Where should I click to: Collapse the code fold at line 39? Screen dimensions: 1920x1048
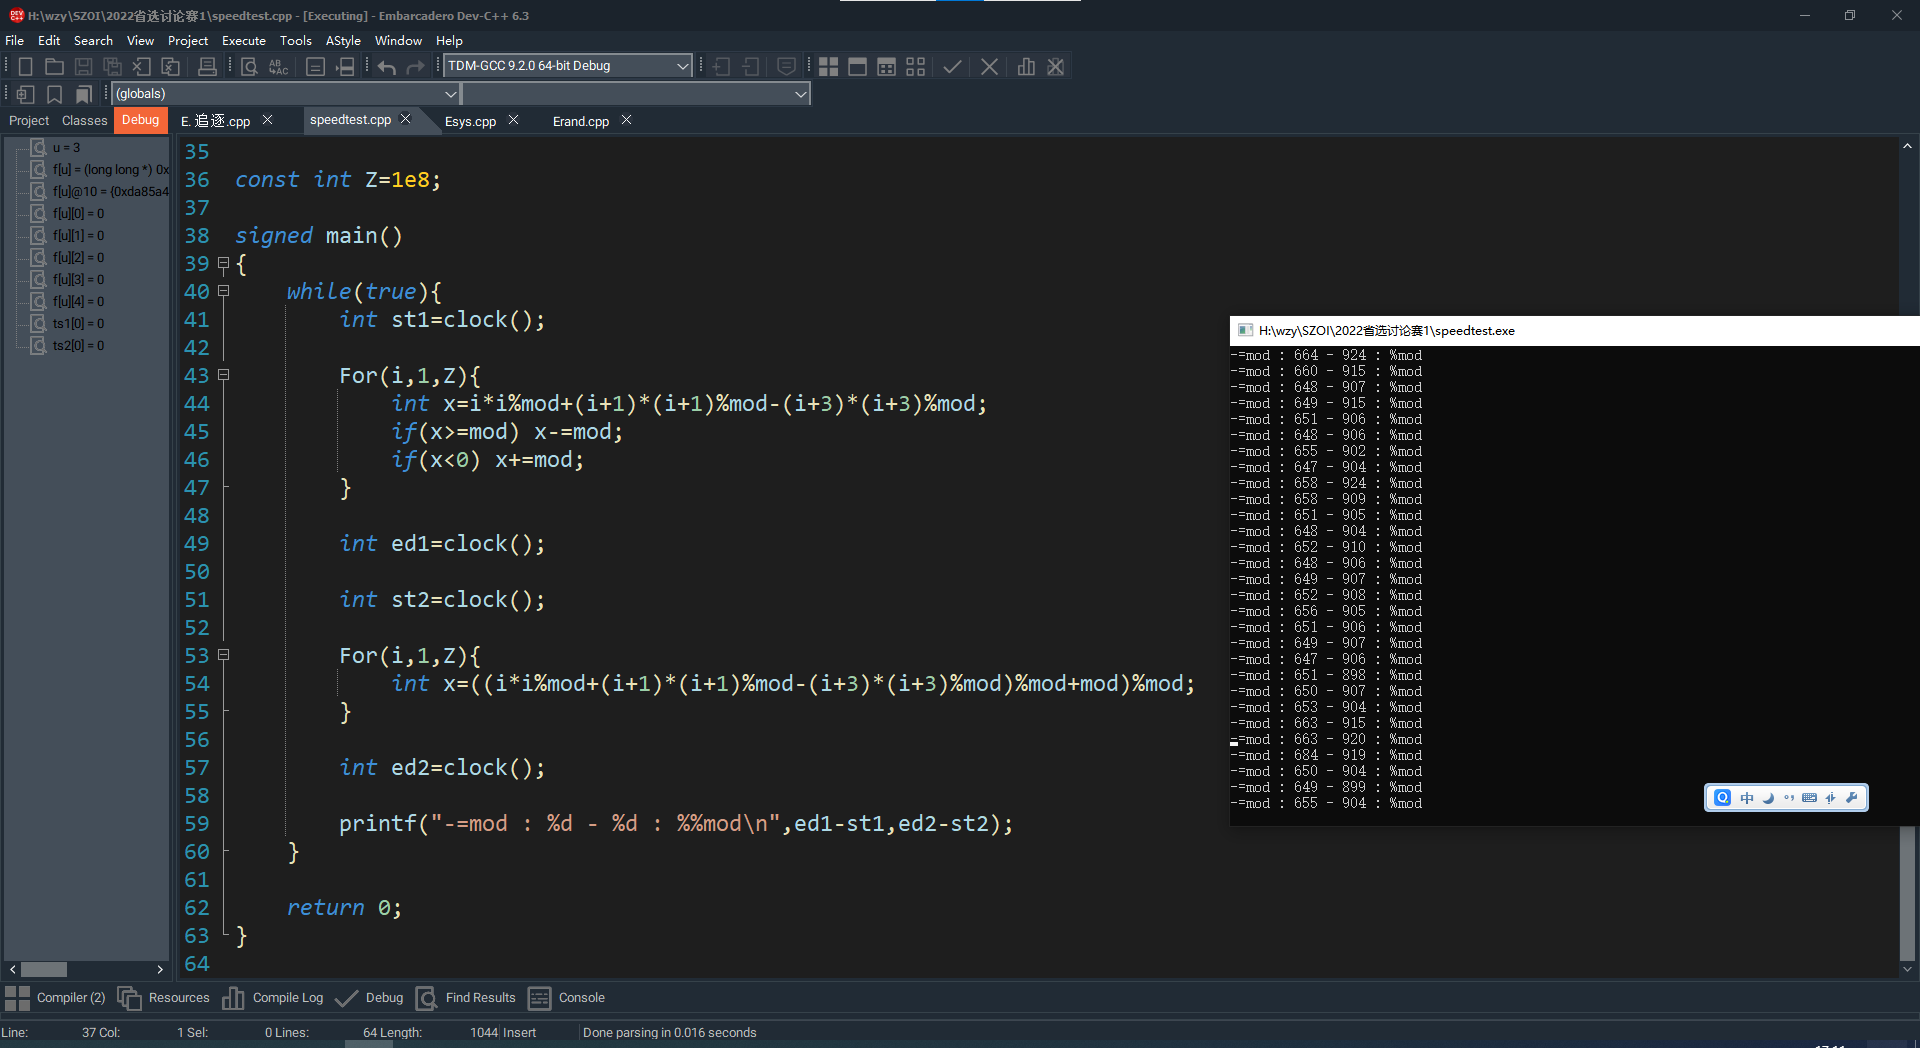pos(224,264)
